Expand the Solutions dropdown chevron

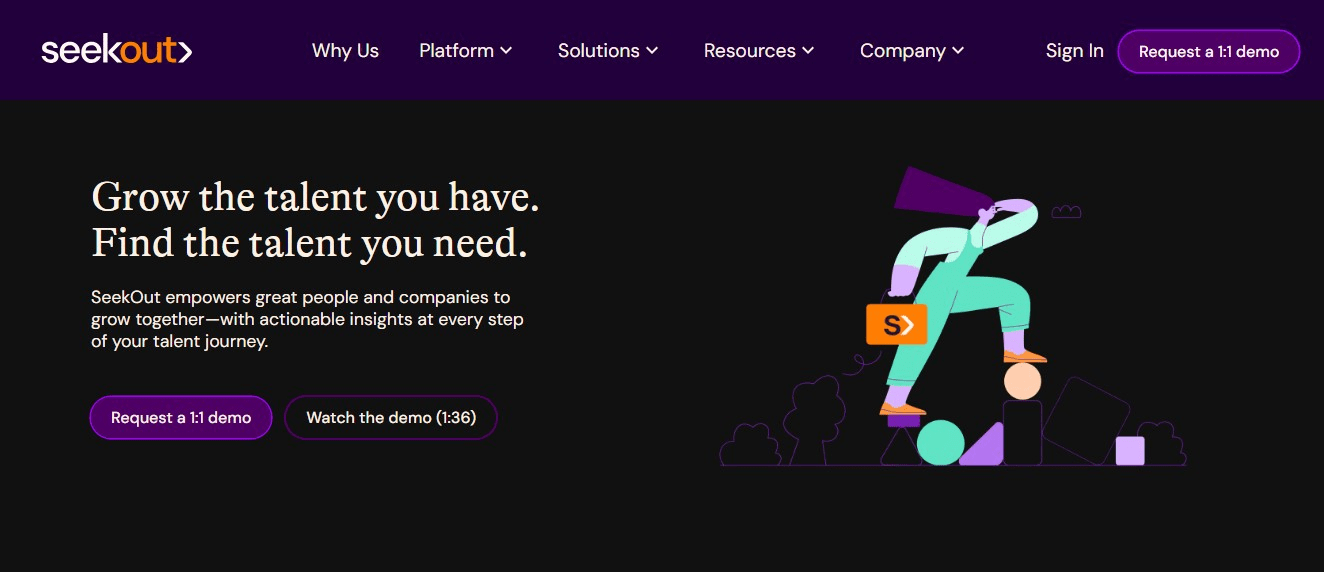tap(652, 51)
